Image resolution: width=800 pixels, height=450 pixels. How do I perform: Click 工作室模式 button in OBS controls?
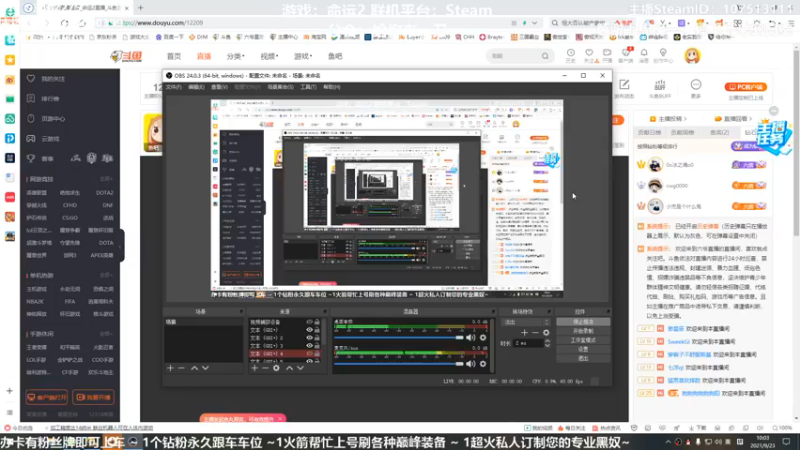point(583,340)
